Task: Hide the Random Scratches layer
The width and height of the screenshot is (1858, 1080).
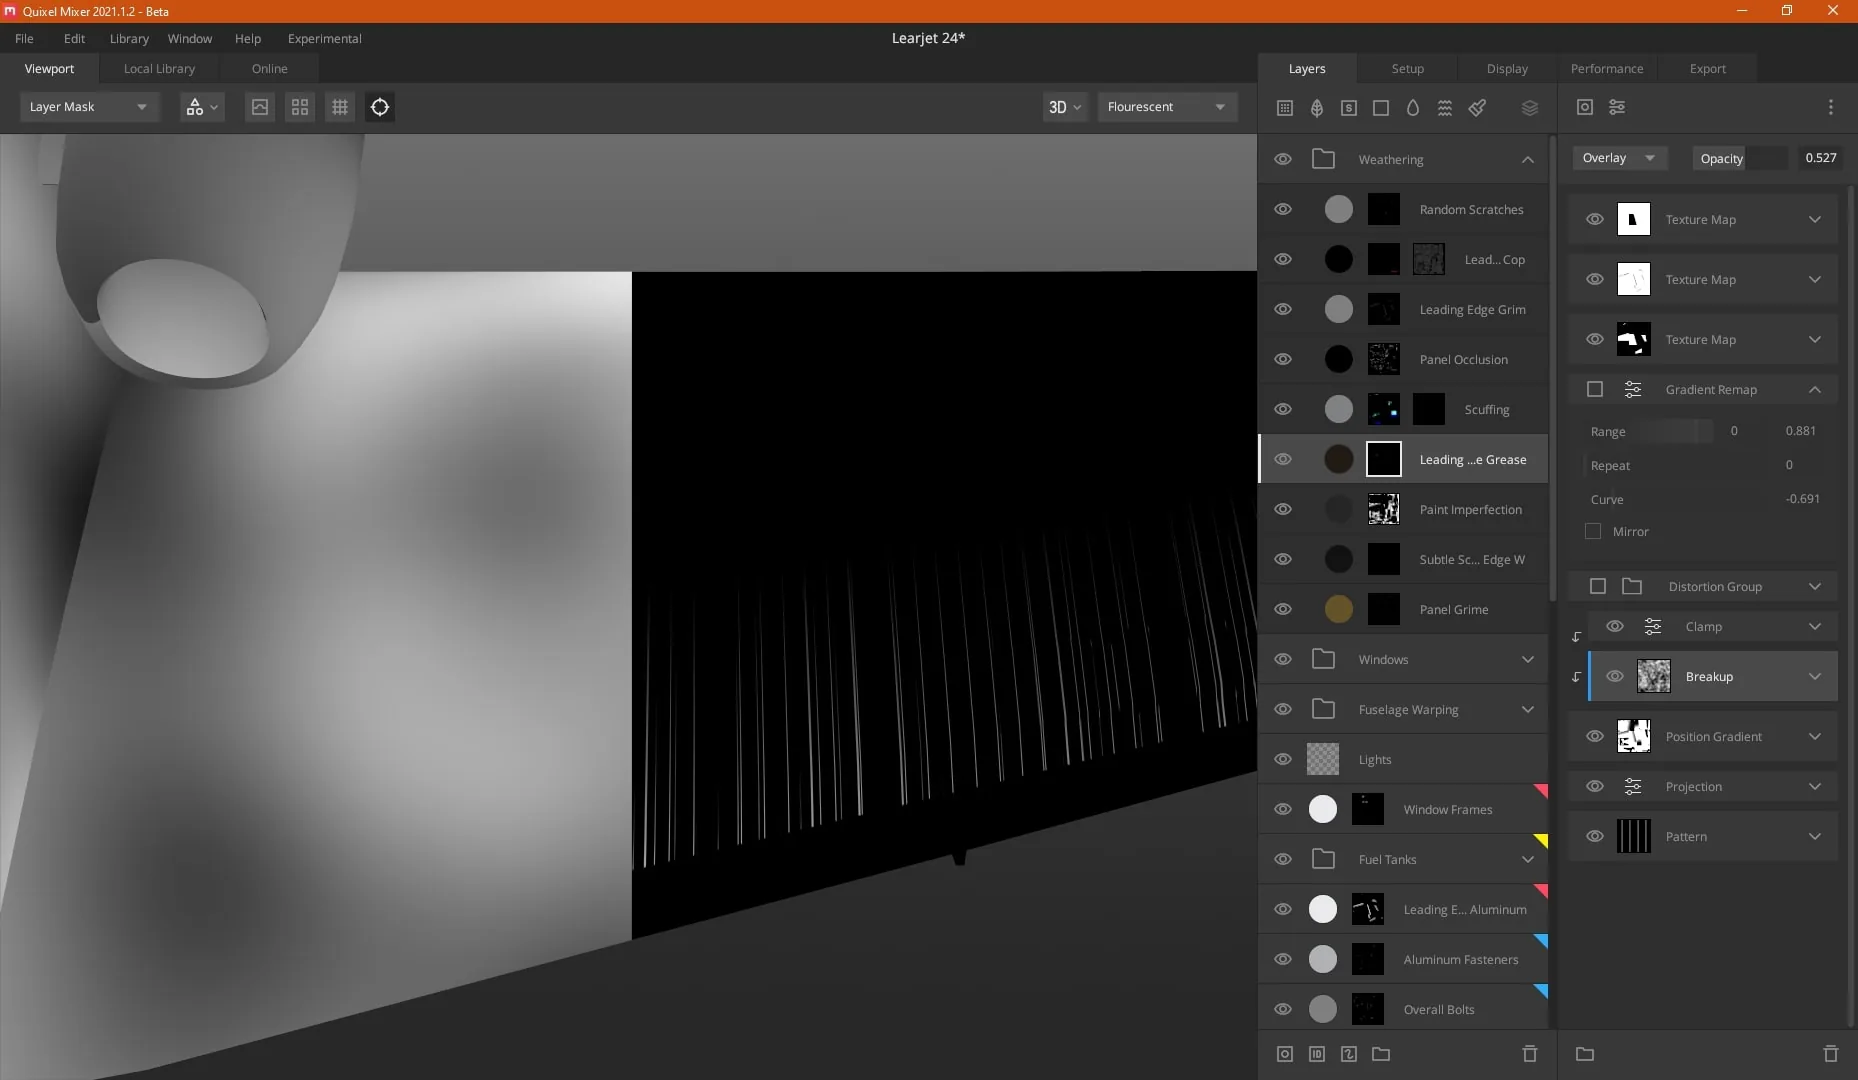Action: 1283,209
